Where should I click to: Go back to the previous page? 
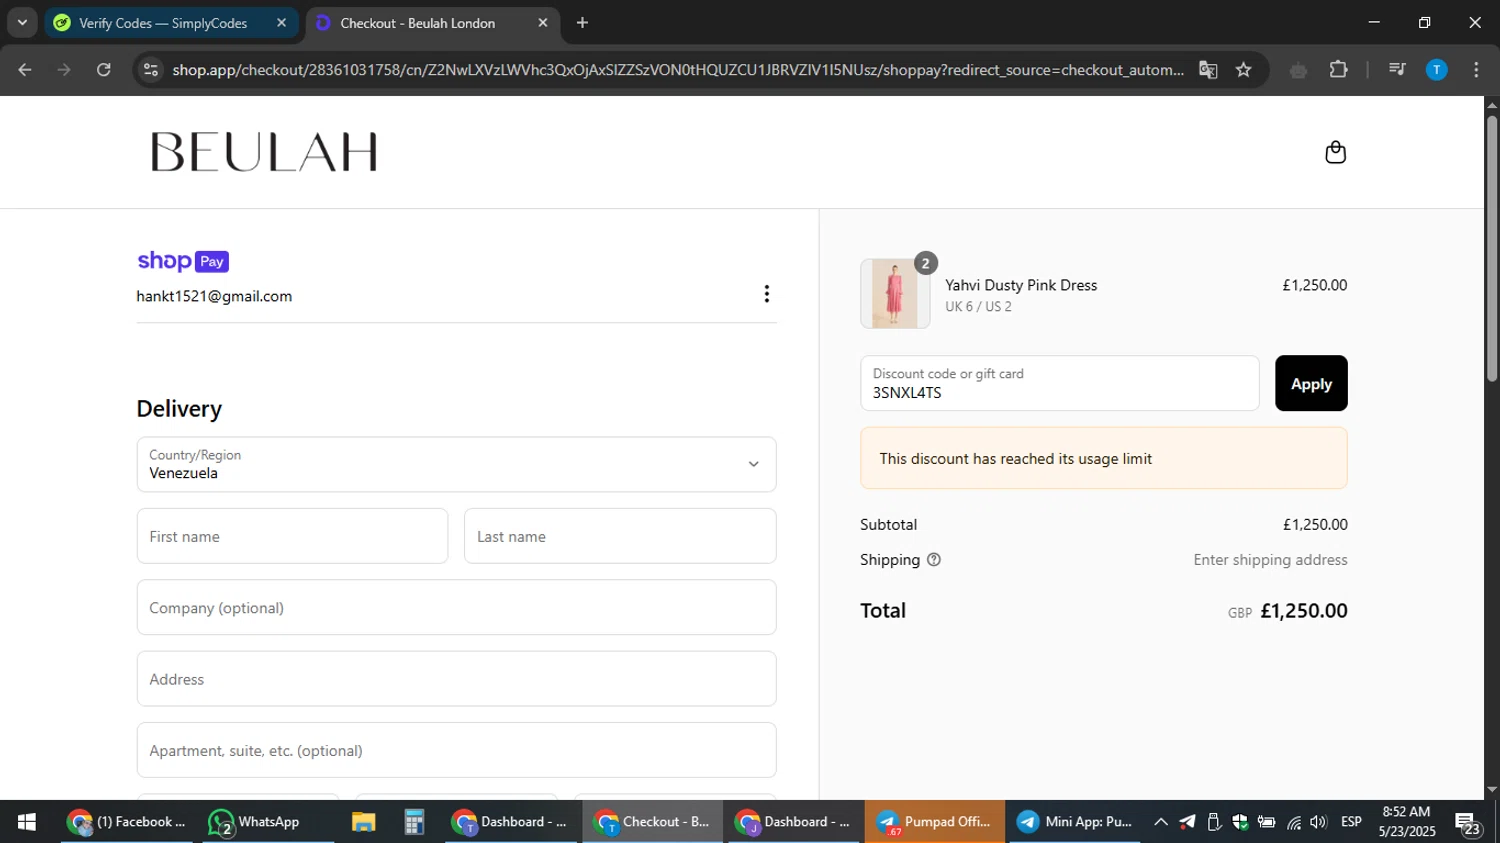pos(25,70)
